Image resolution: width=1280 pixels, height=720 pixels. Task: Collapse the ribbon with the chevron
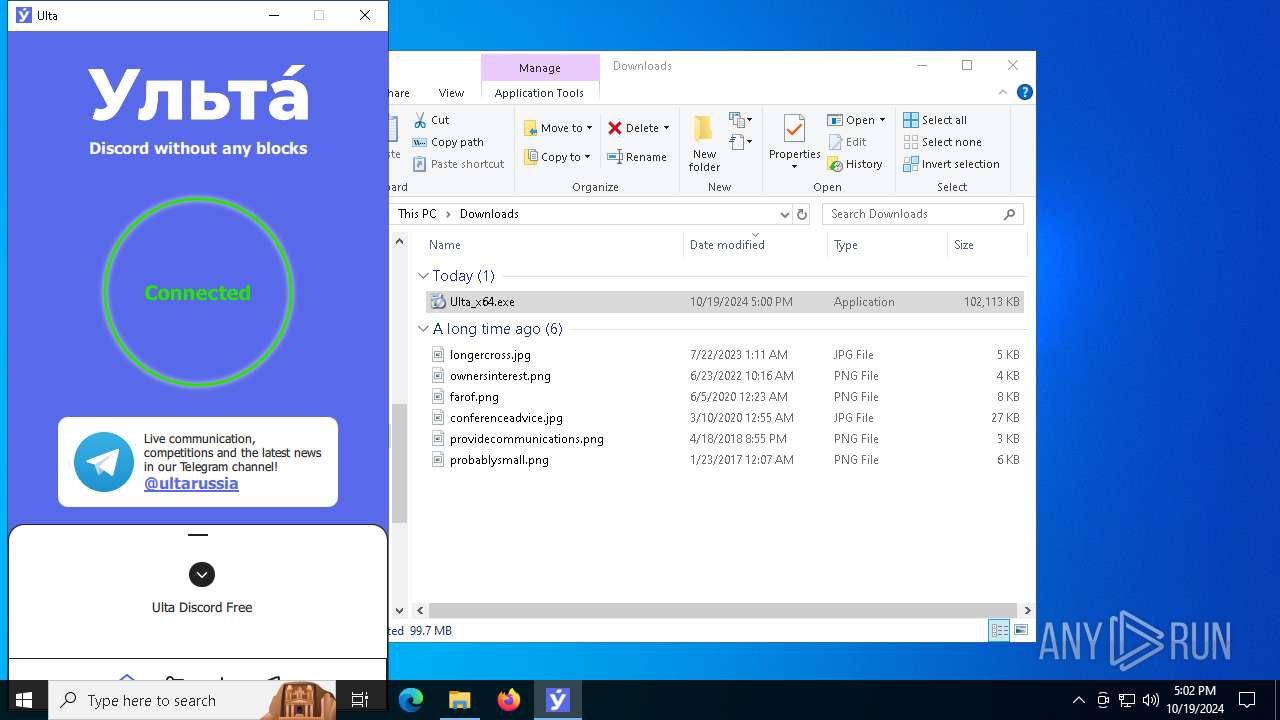point(1002,92)
